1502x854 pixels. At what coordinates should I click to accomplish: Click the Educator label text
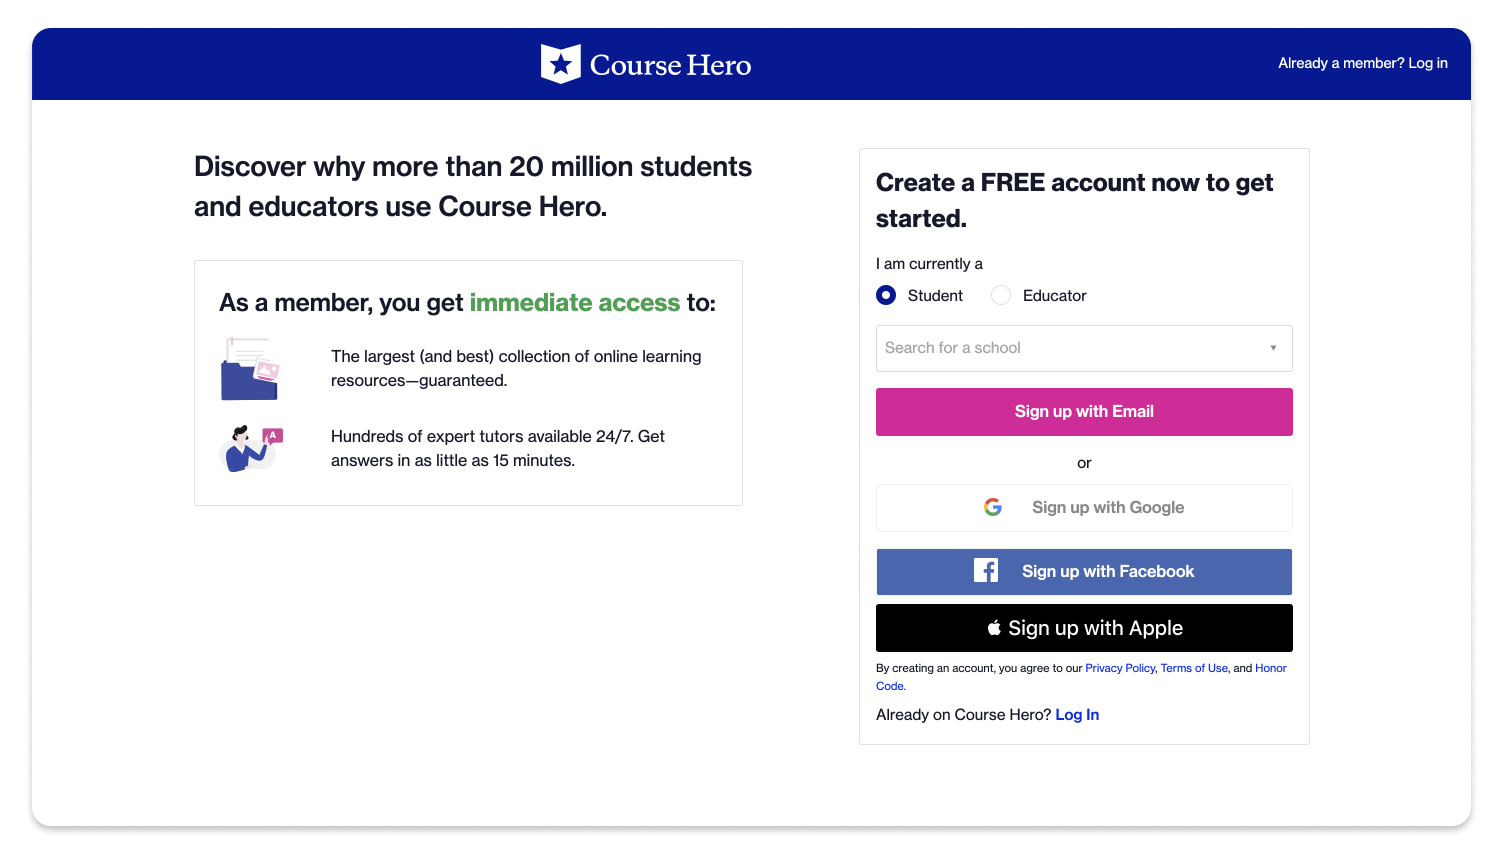[x=1054, y=296]
